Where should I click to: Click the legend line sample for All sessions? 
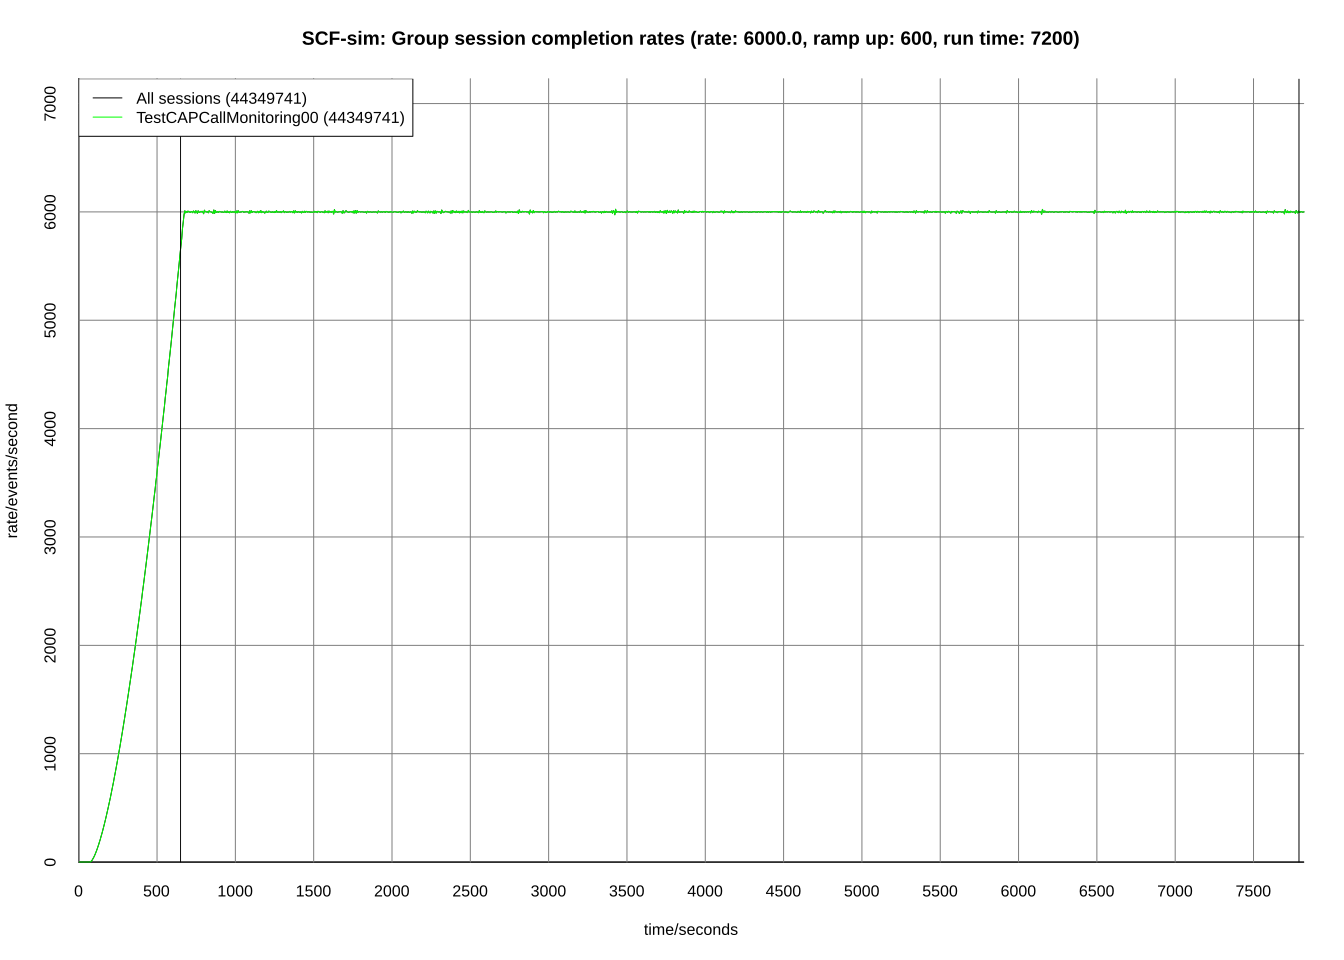109,98
